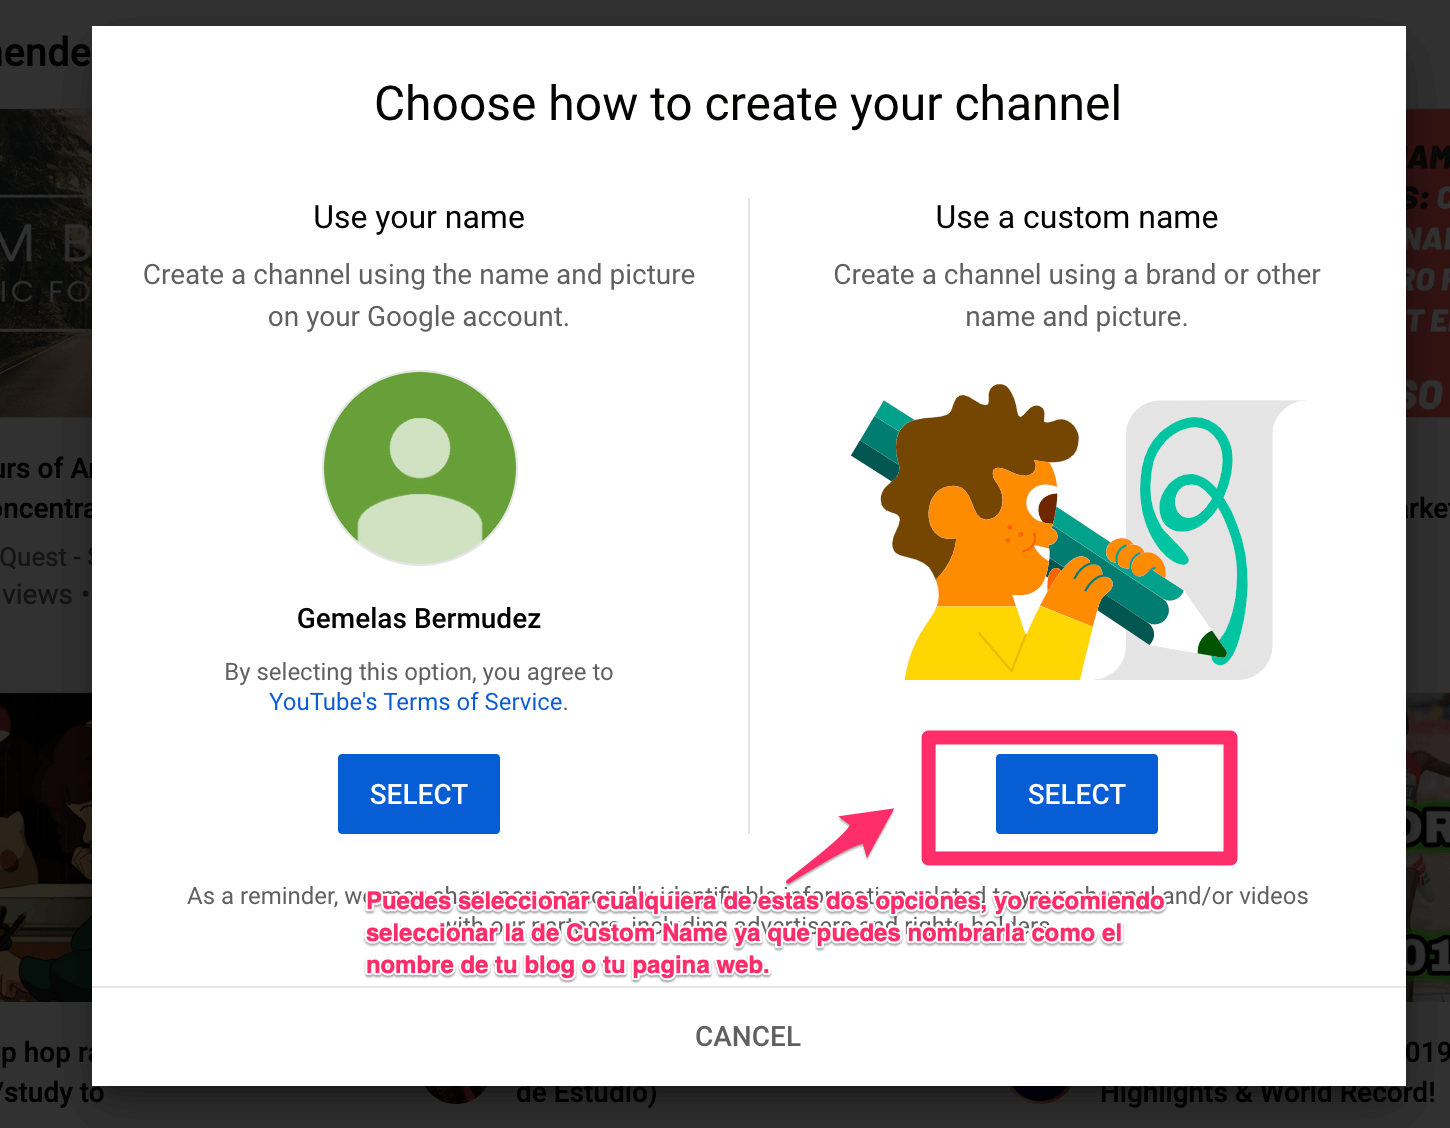Click the 'Choose how to create your channel' title
Screen dimensions: 1450x1128
(x=748, y=104)
